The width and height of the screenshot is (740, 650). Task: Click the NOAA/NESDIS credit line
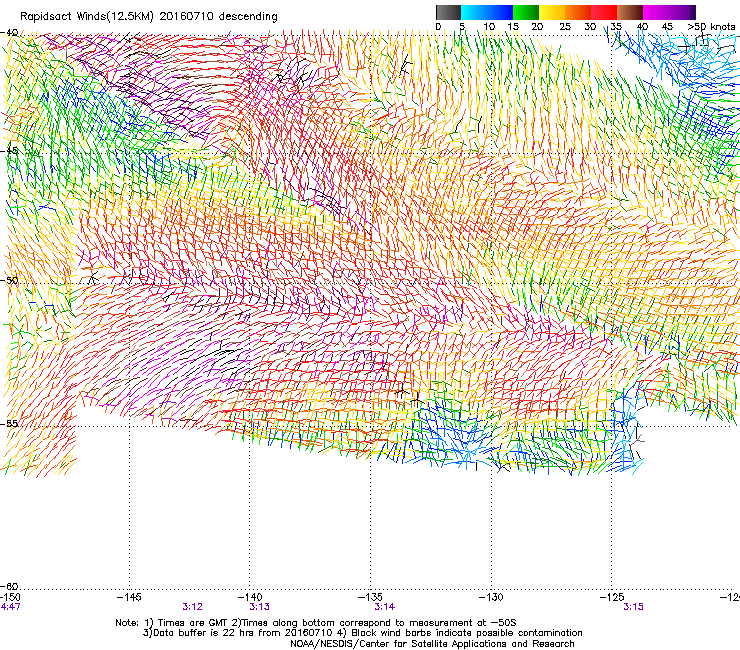(x=432, y=643)
